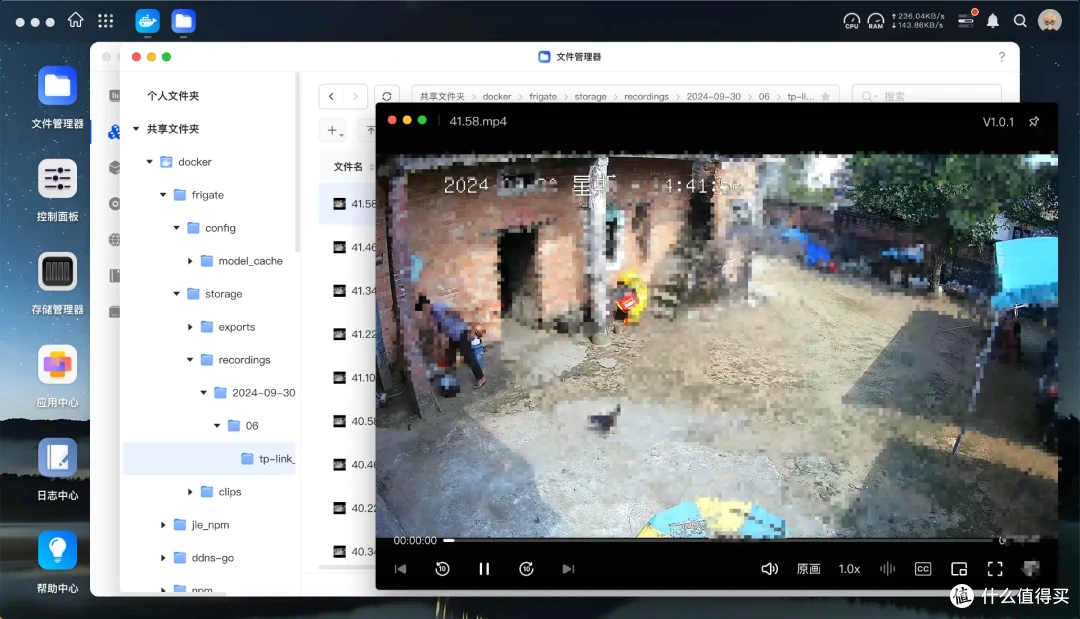Select the 2024-09-30 folder in the tree
The image size is (1080, 619).
click(x=263, y=392)
